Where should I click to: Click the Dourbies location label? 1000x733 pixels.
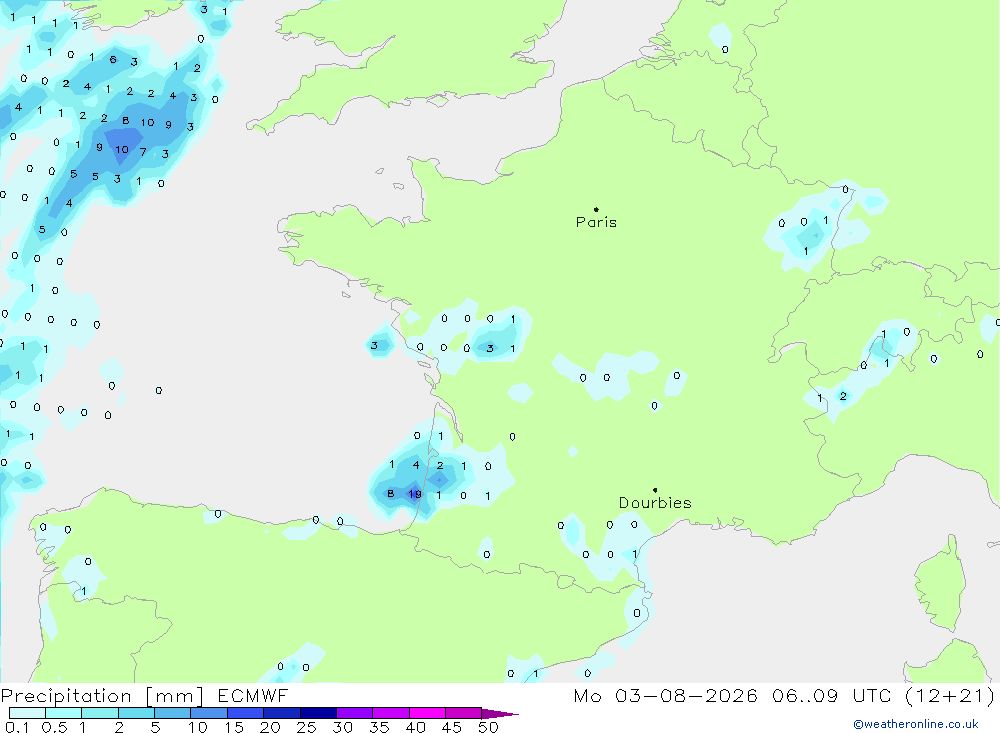tap(655, 503)
